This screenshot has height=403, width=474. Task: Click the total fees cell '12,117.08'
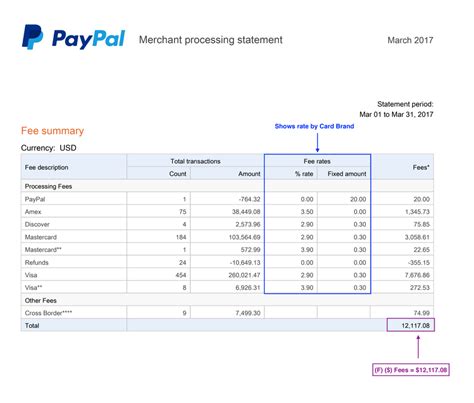(x=411, y=325)
